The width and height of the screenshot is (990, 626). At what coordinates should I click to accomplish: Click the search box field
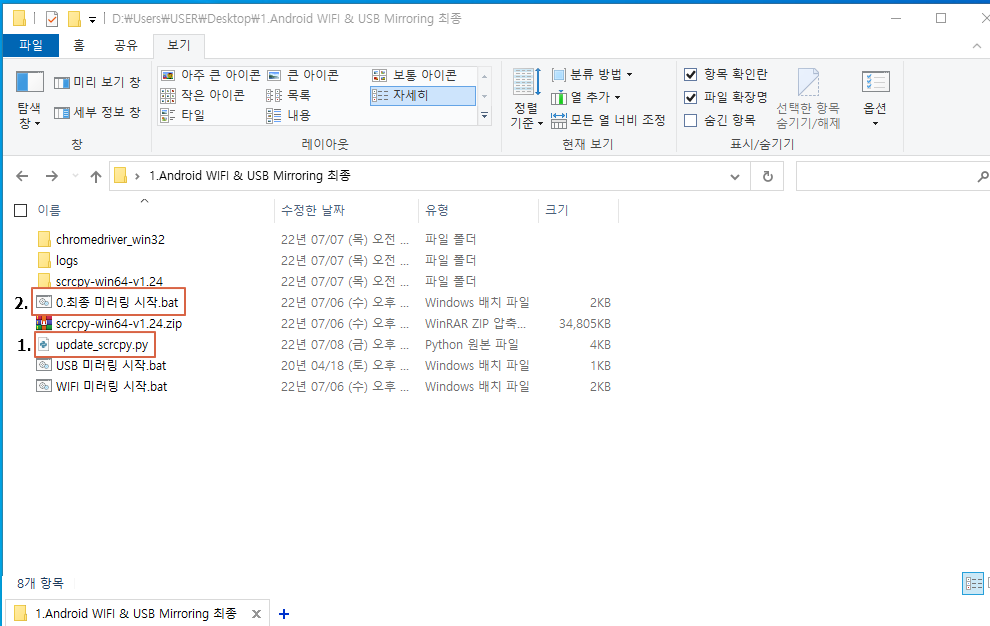click(893, 176)
